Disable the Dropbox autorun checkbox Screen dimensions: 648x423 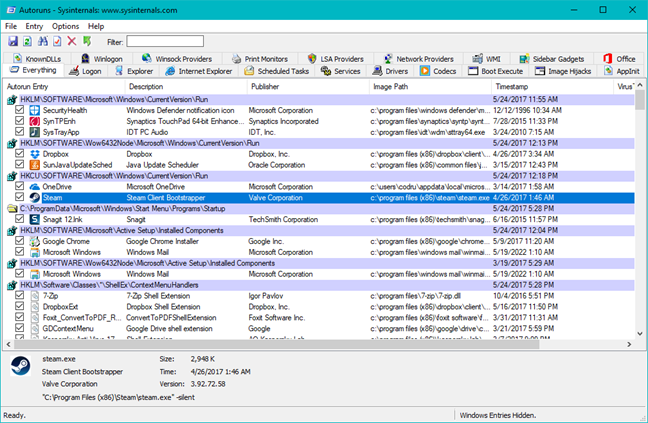coord(19,153)
